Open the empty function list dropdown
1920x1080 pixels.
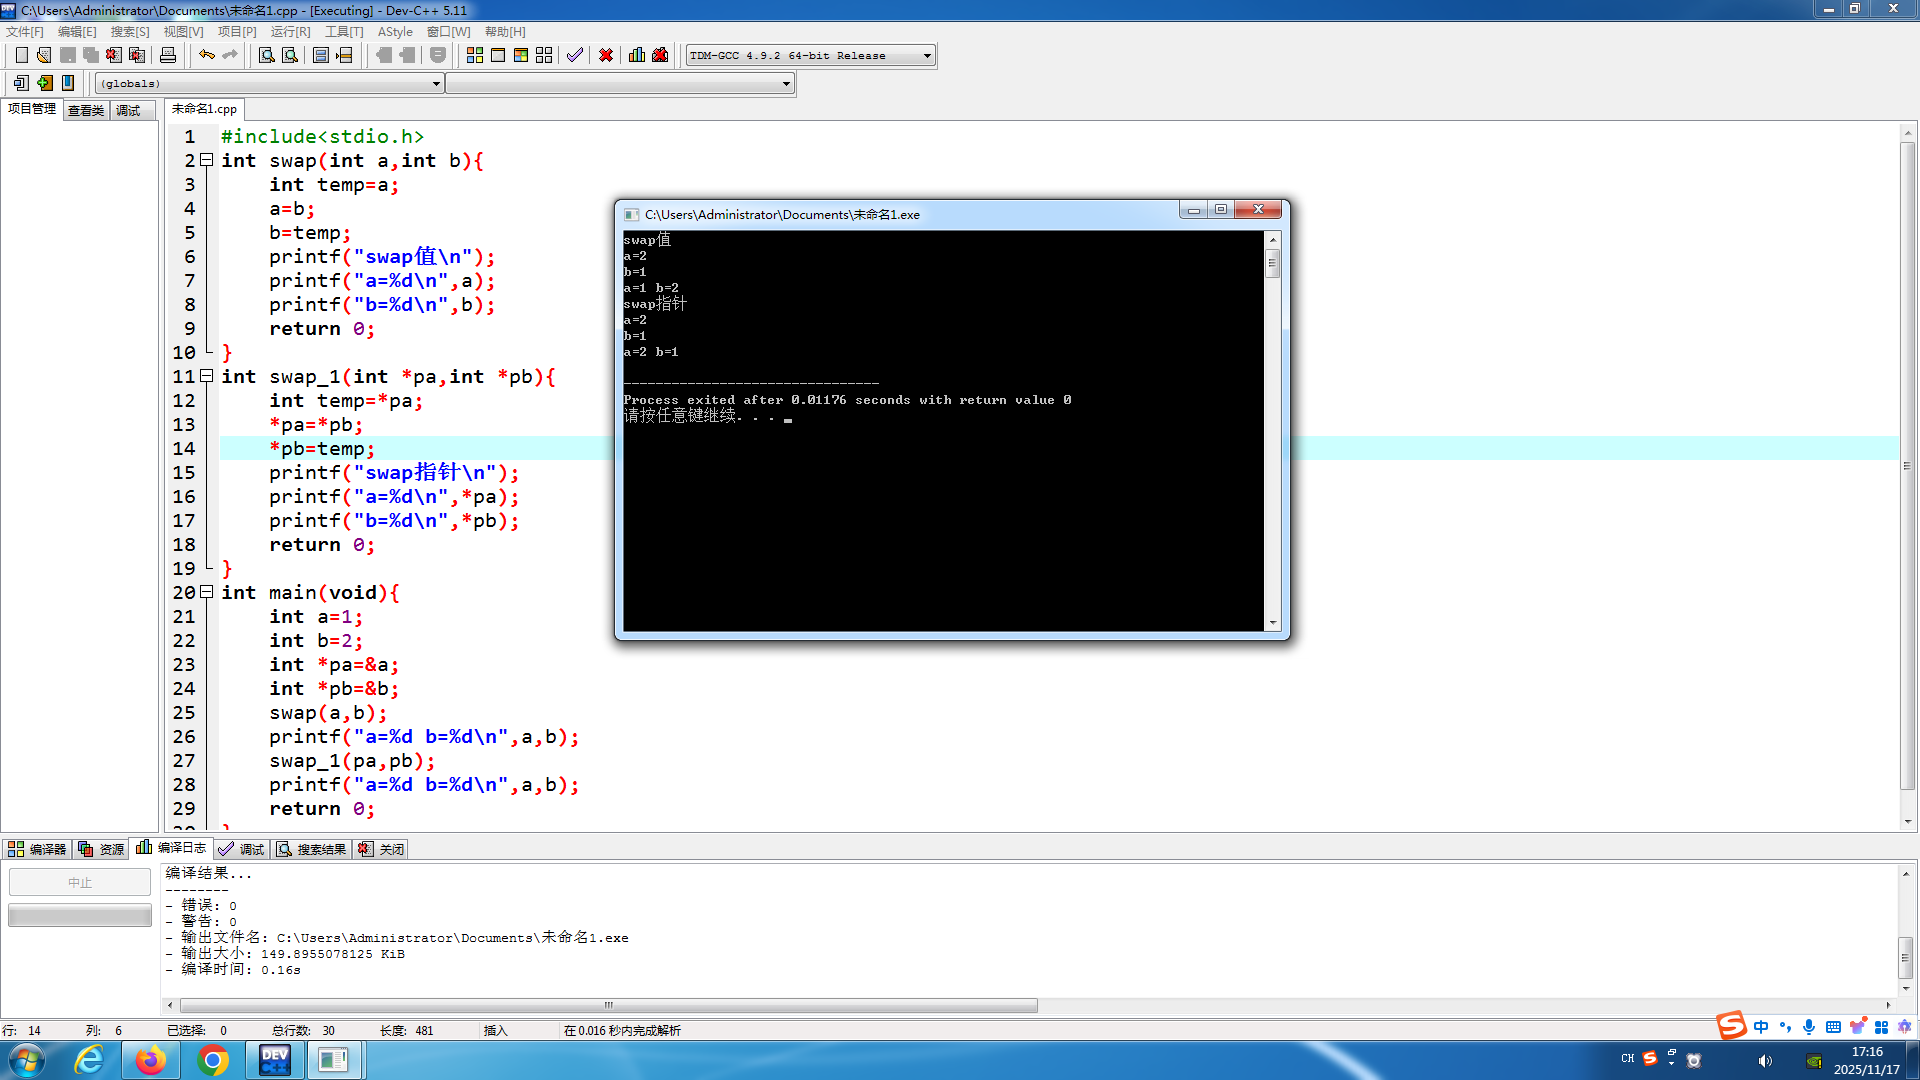pos(786,84)
